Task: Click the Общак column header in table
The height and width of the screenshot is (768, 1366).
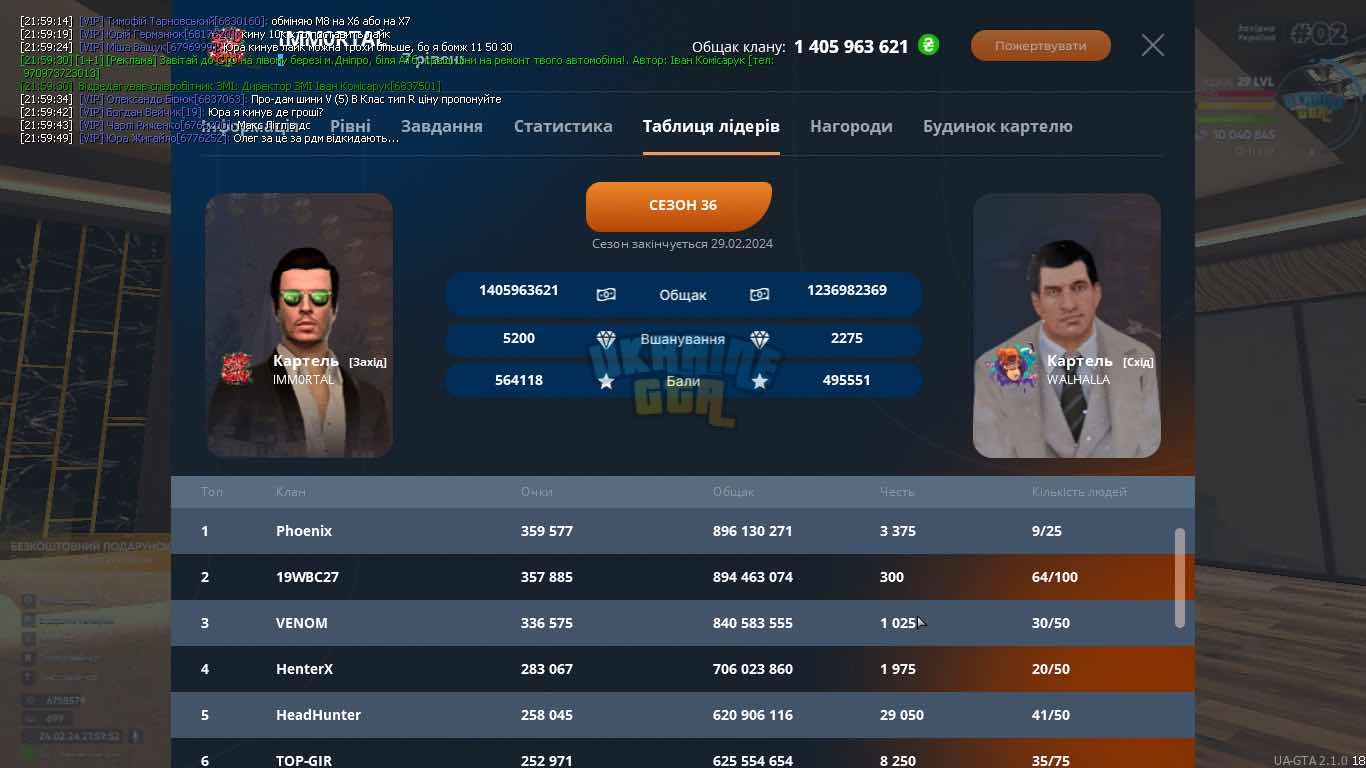Action: click(733, 492)
